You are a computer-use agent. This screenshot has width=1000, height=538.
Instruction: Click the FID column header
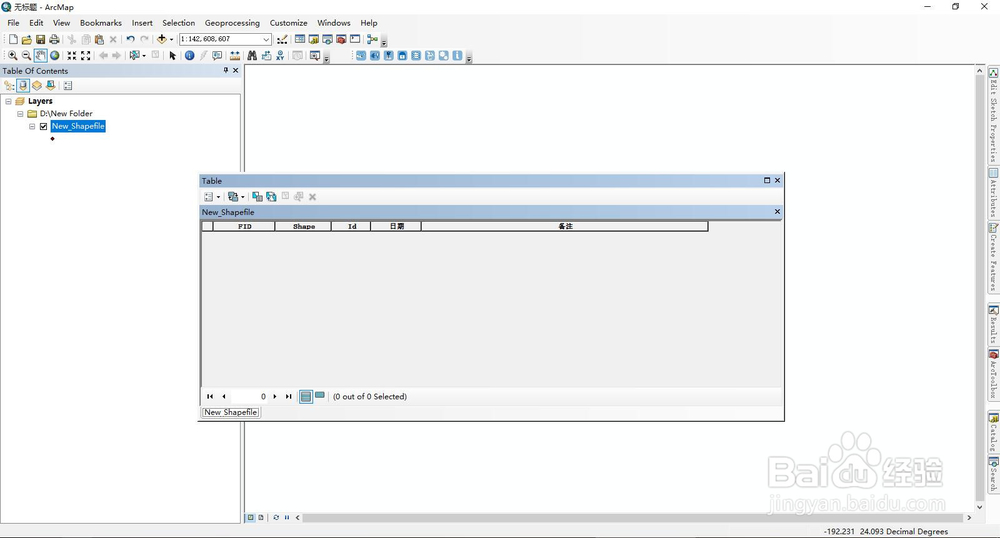(244, 226)
